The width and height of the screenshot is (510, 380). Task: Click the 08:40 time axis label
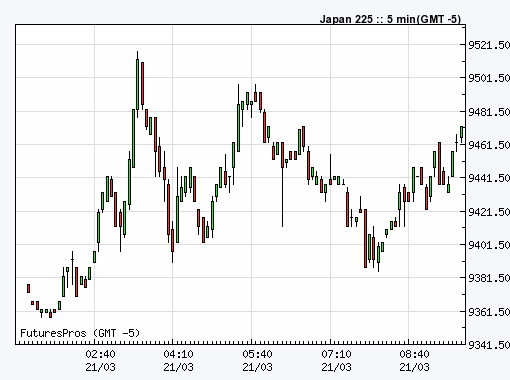point(414,354)
